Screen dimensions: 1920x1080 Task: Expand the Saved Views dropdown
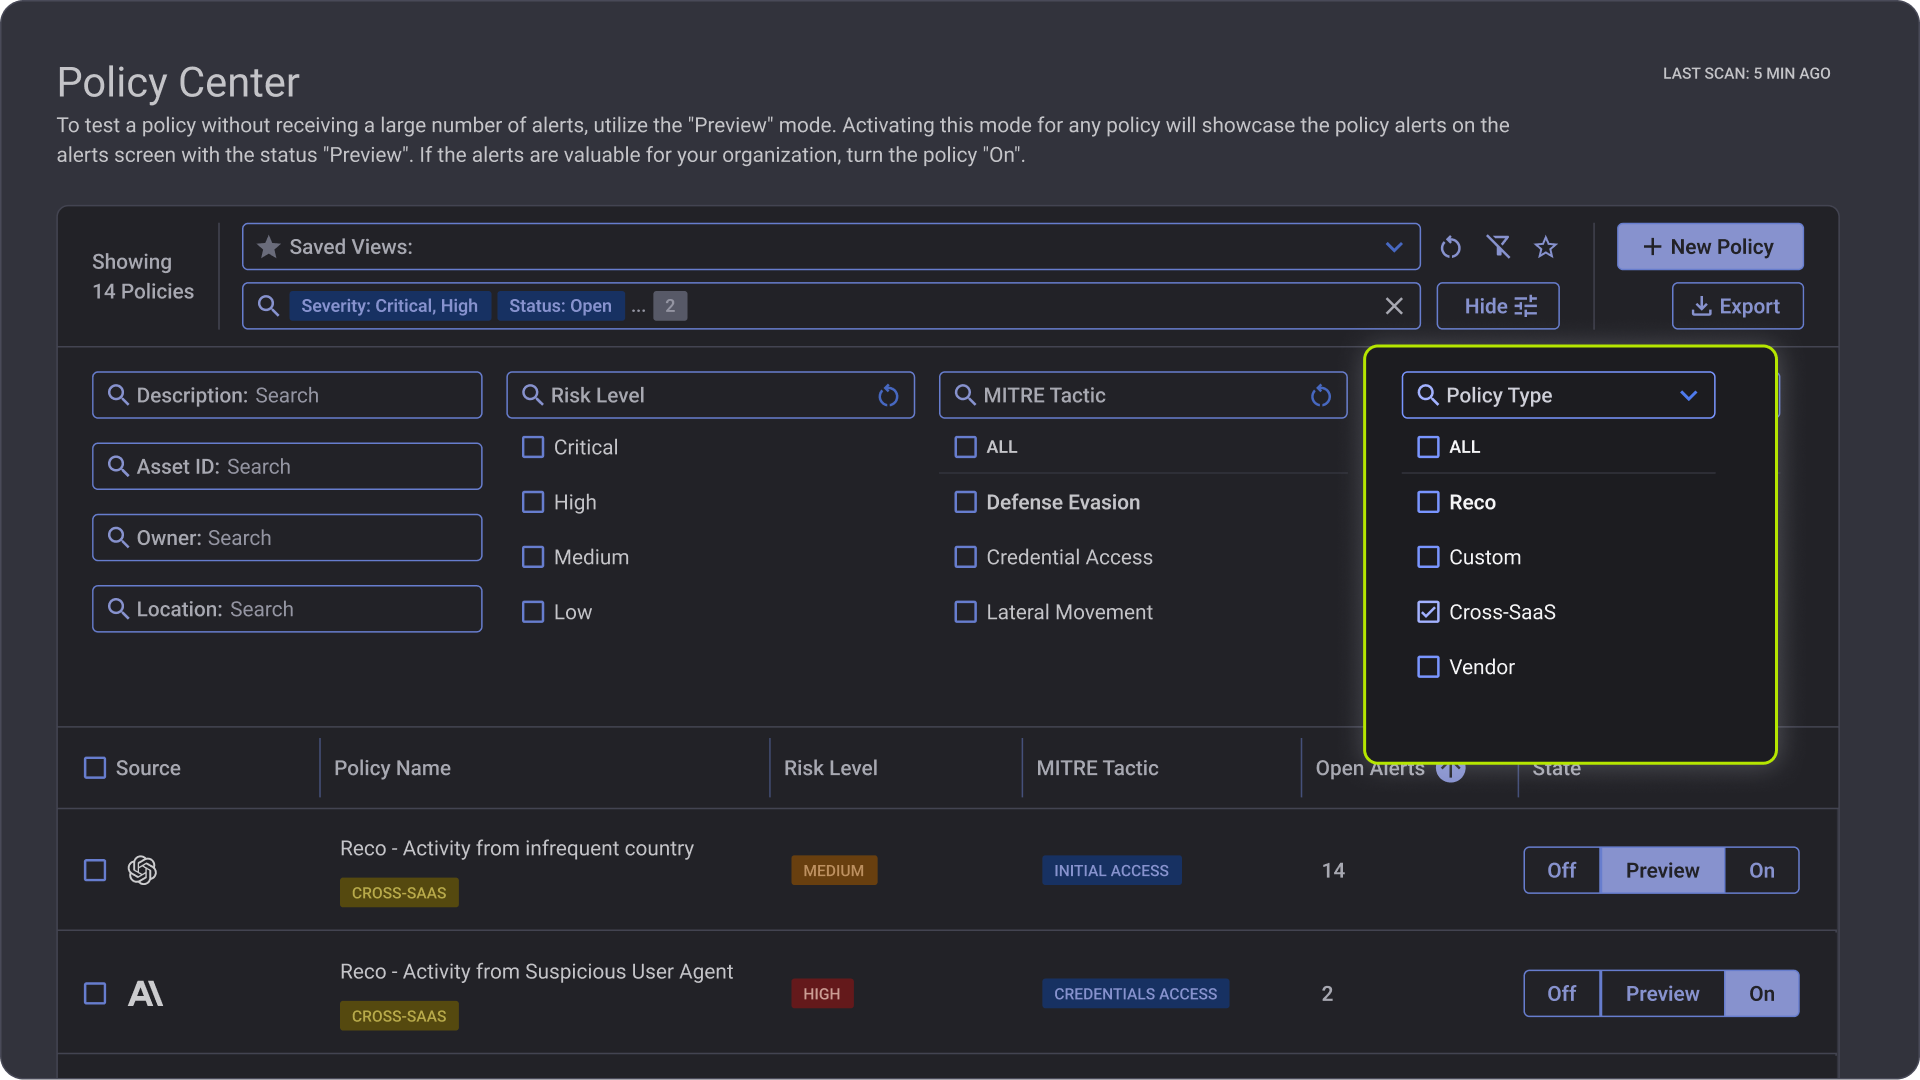tap(1394, 247)
